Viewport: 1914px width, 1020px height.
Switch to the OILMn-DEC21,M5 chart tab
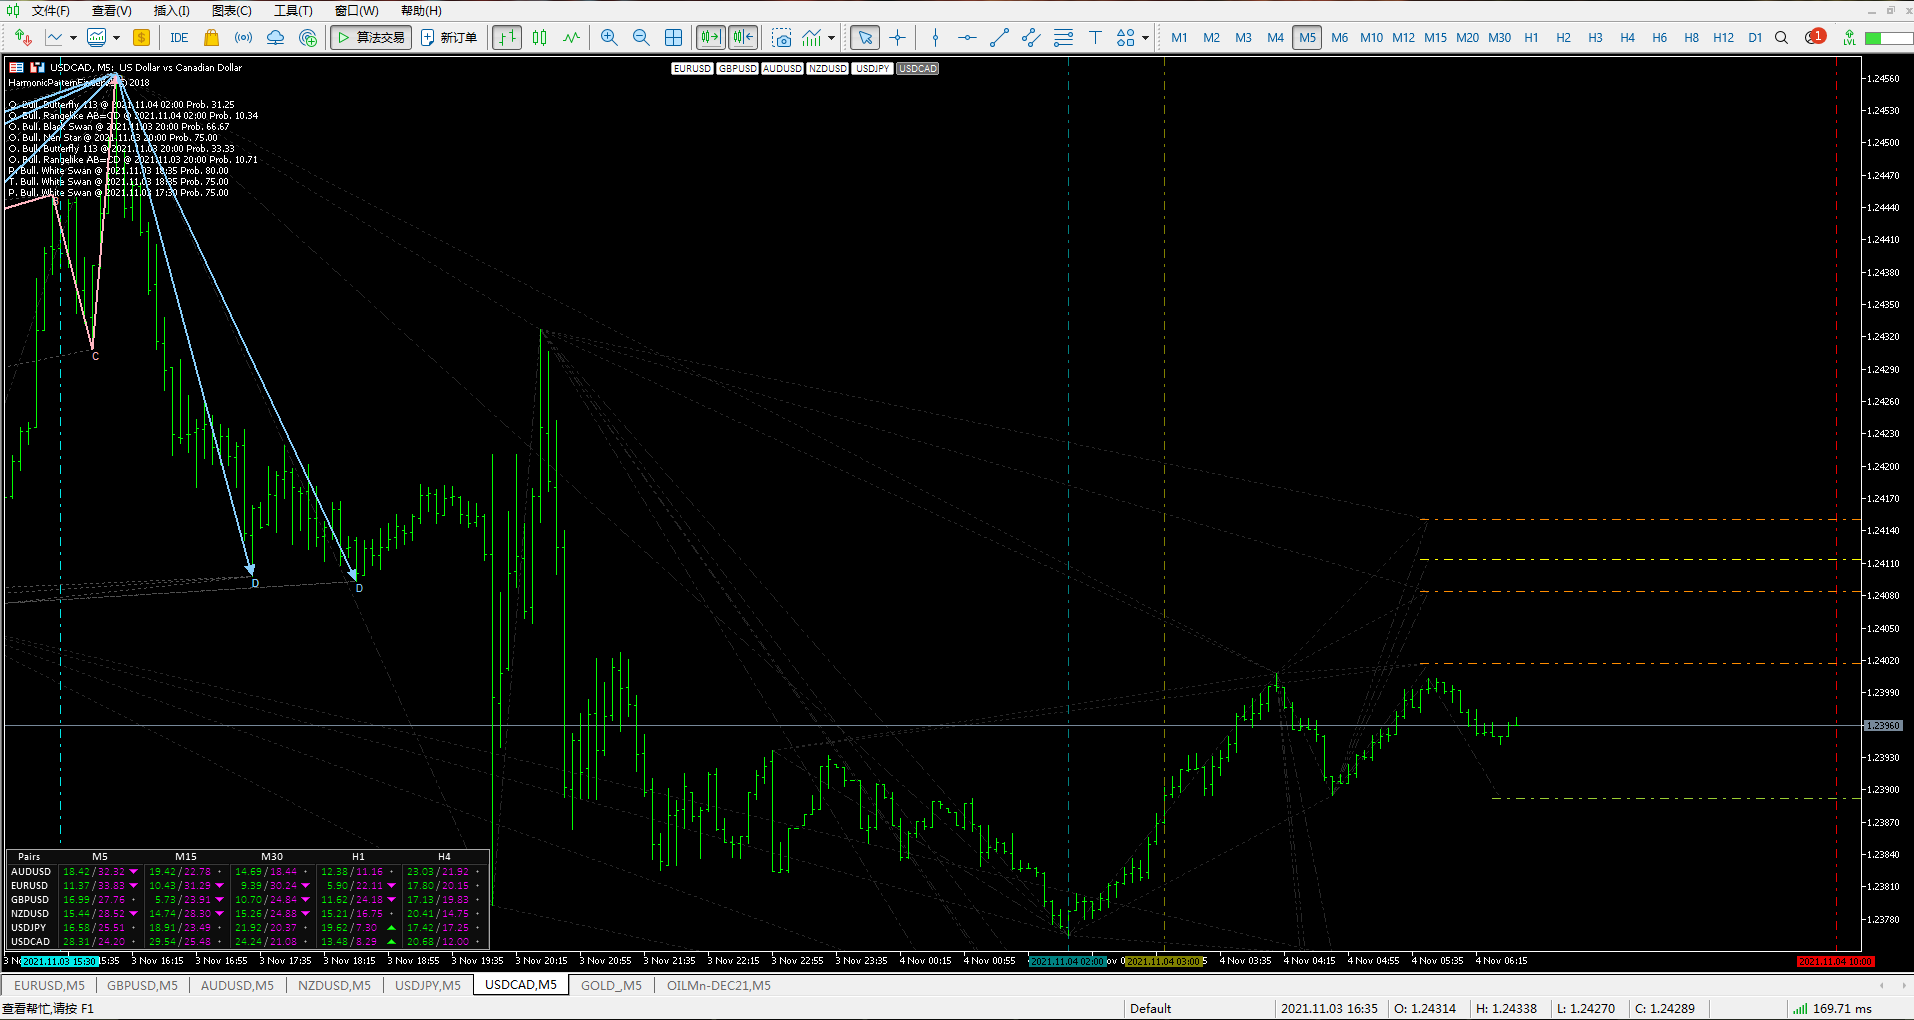(x=718, y=985)
